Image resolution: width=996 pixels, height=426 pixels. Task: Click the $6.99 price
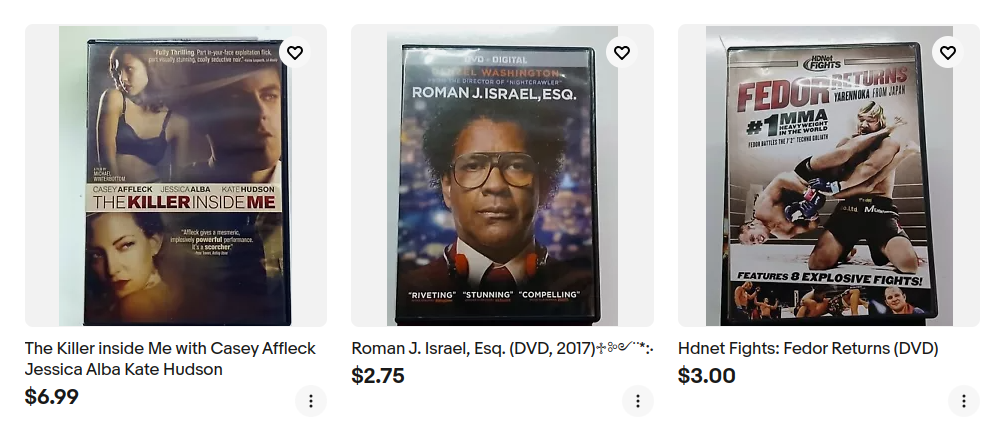52,397
